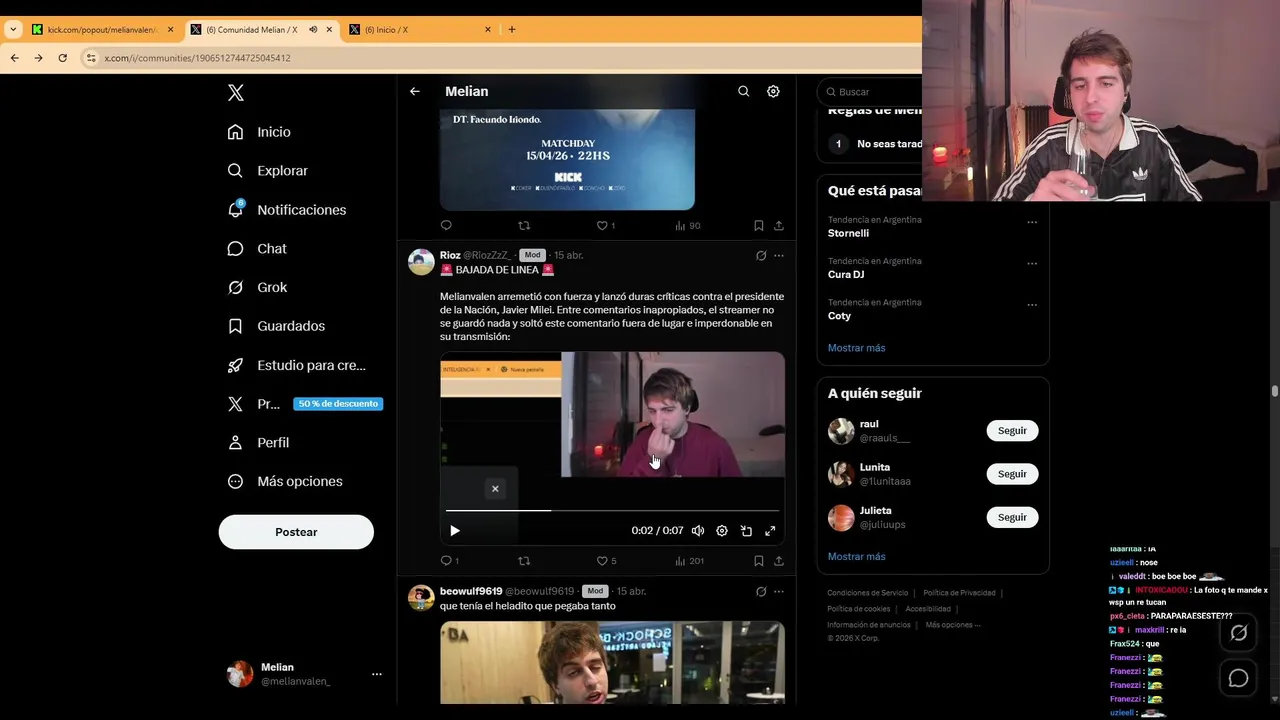
Task: Open Grok in the sidebar
Action: click(257, 287)
